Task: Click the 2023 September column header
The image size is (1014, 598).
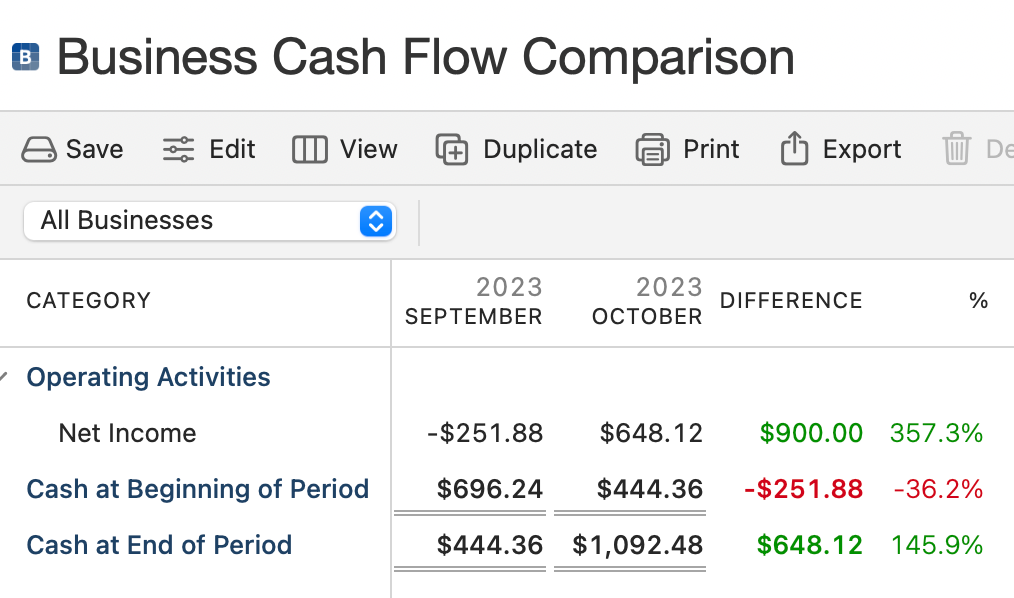Action: click(473, 302)
